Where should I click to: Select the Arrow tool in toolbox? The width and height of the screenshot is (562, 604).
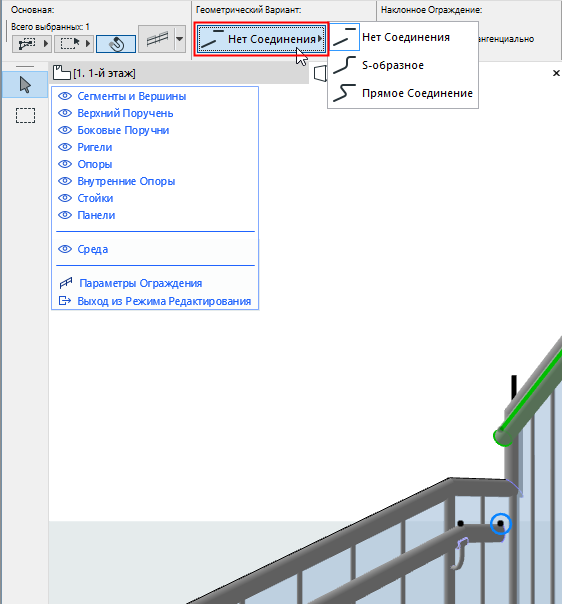(x=25, y=85)
